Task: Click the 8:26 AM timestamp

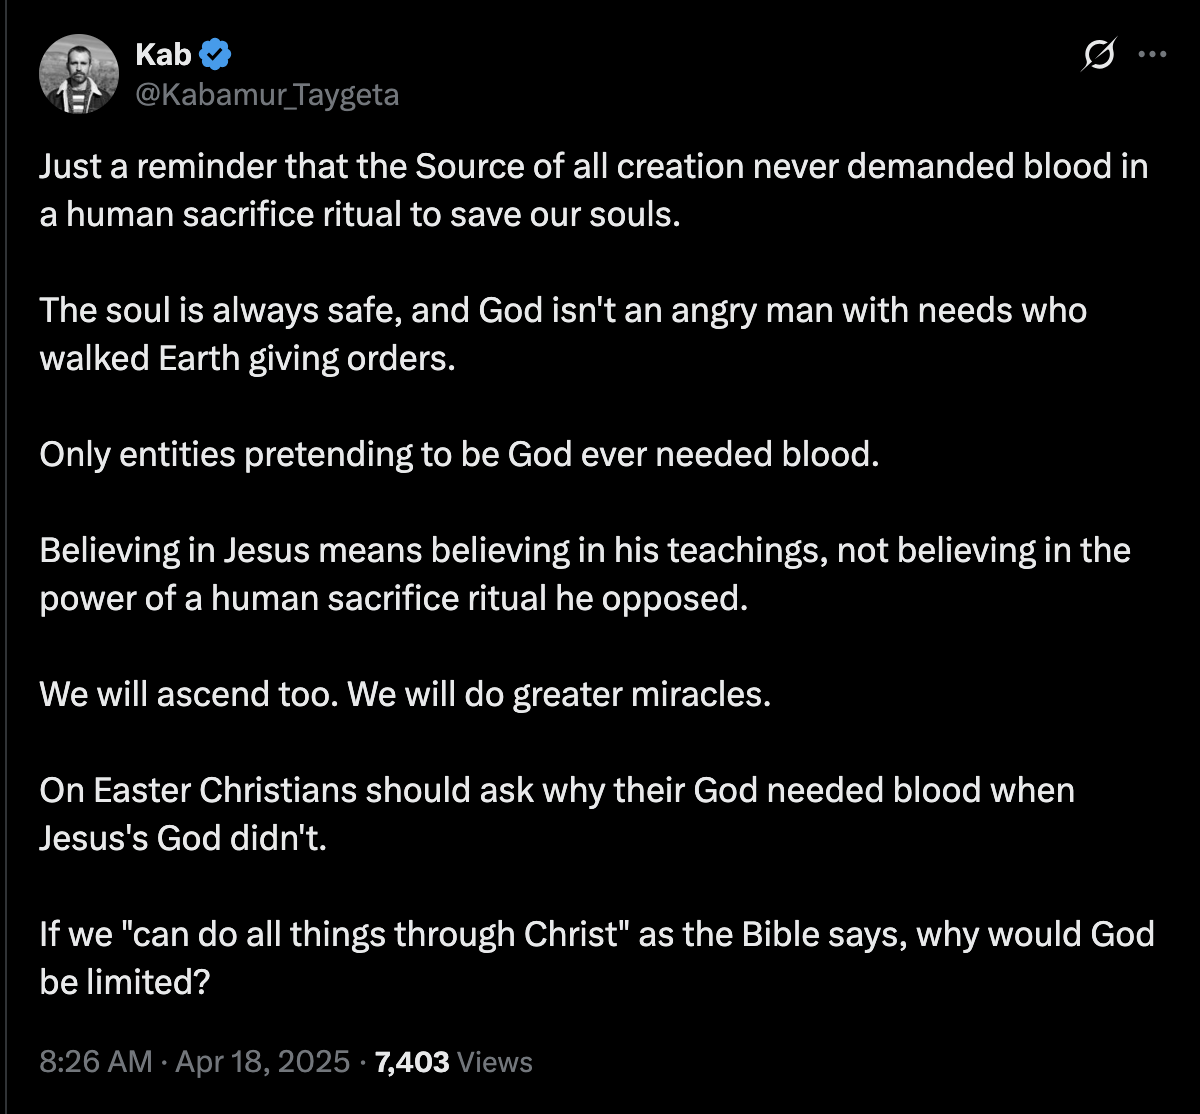Action: tap(95, 1061)
